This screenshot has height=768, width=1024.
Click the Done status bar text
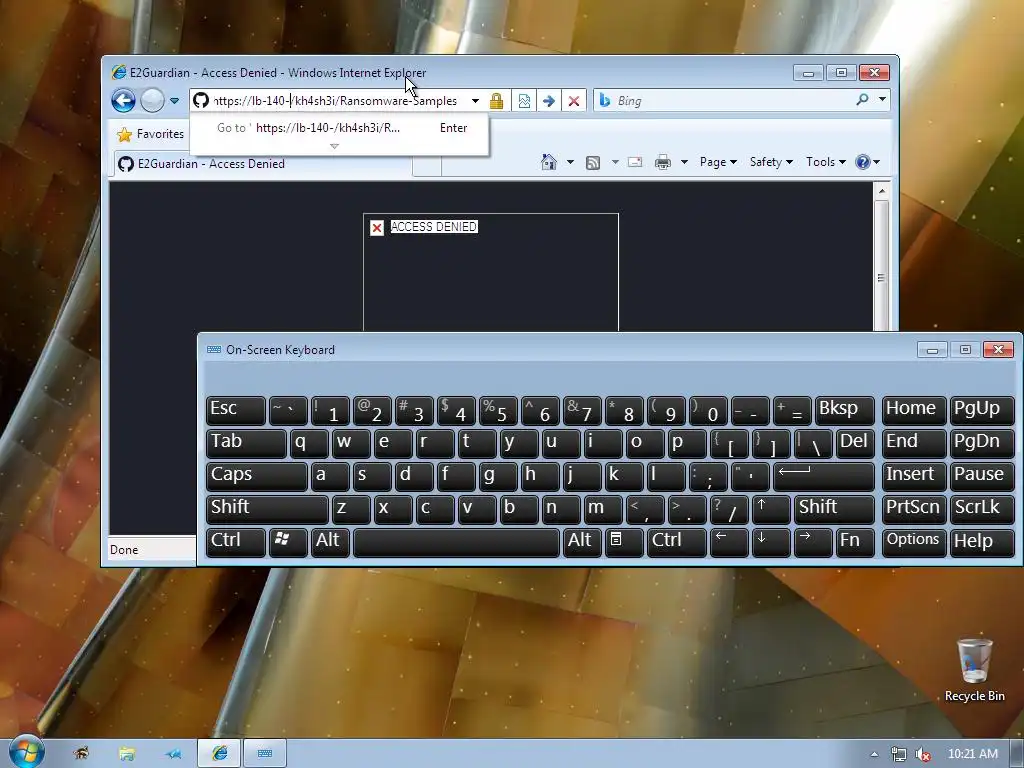tap(124, 550)
